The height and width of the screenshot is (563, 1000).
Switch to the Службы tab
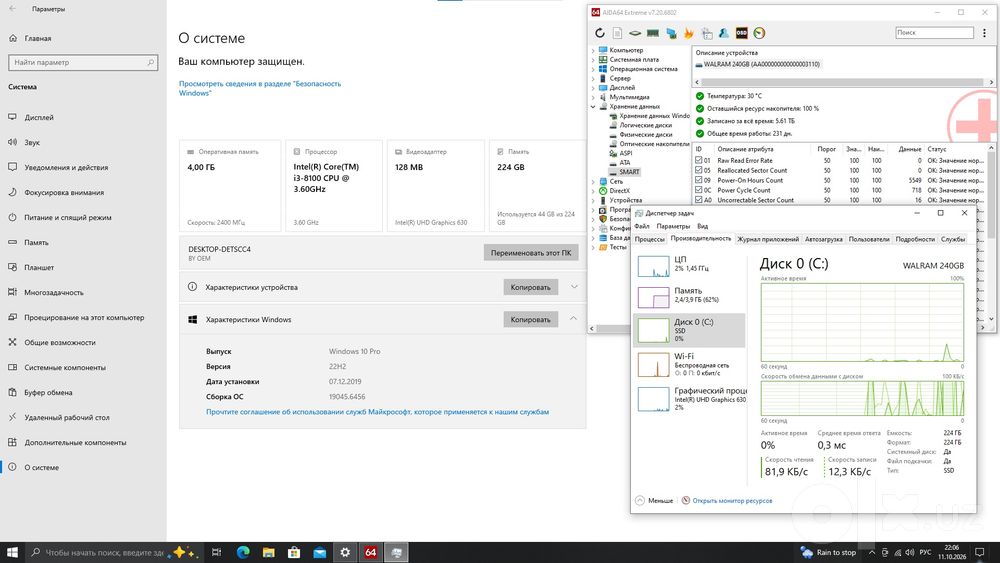953,239
